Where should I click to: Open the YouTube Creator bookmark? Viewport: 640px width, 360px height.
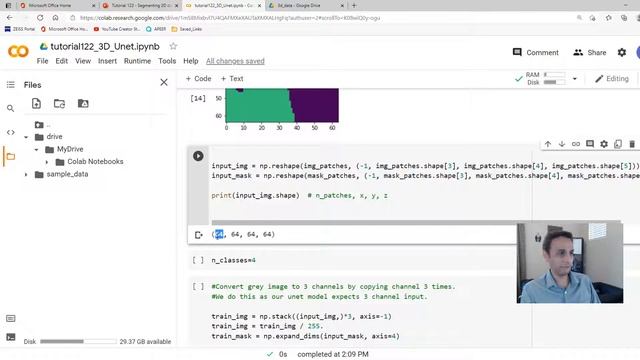coord(117,29)
